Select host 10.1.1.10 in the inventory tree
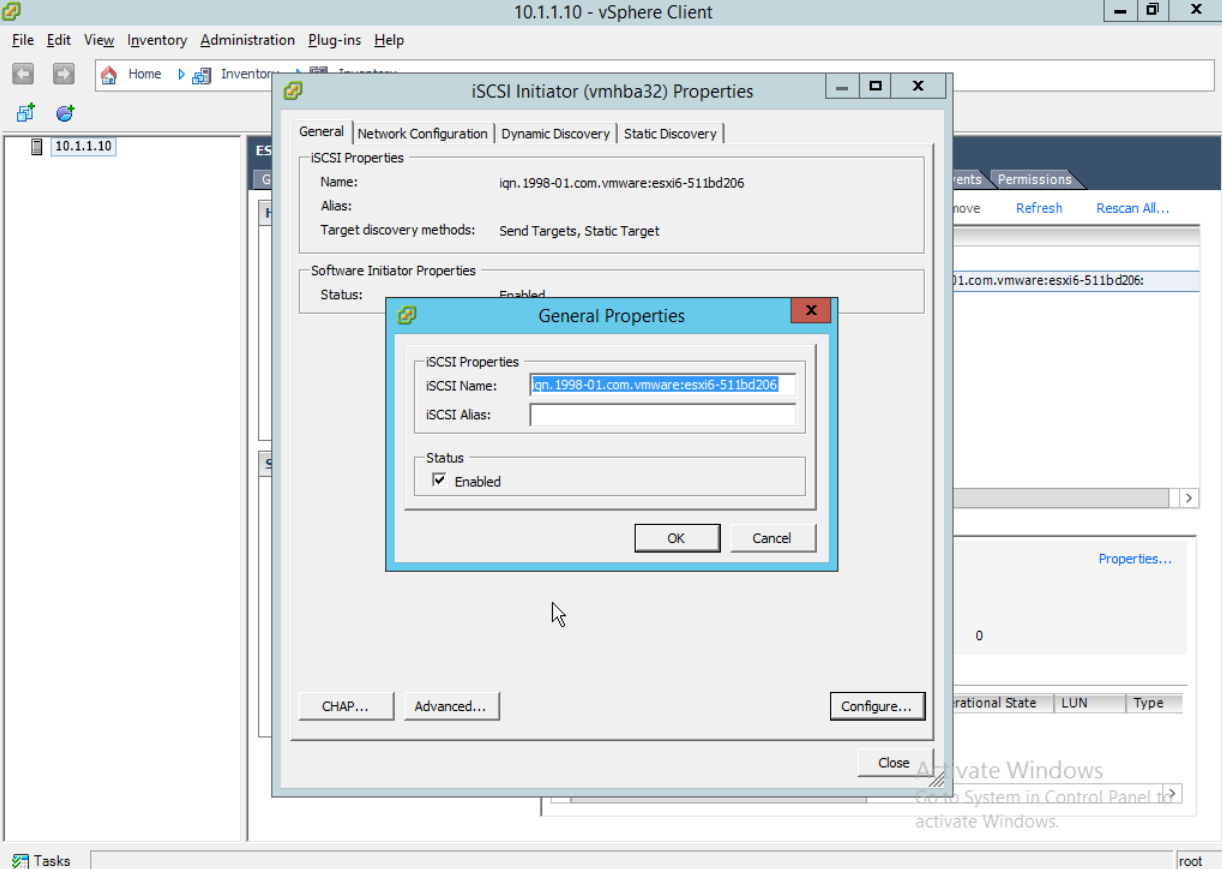This screenshot has height=869, width=1222. click(x=81, y=146)
